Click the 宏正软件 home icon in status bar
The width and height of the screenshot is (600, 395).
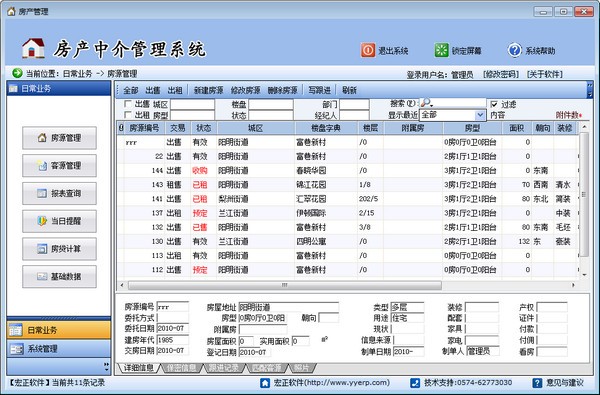pyautogui.click(x=265, y=383)
